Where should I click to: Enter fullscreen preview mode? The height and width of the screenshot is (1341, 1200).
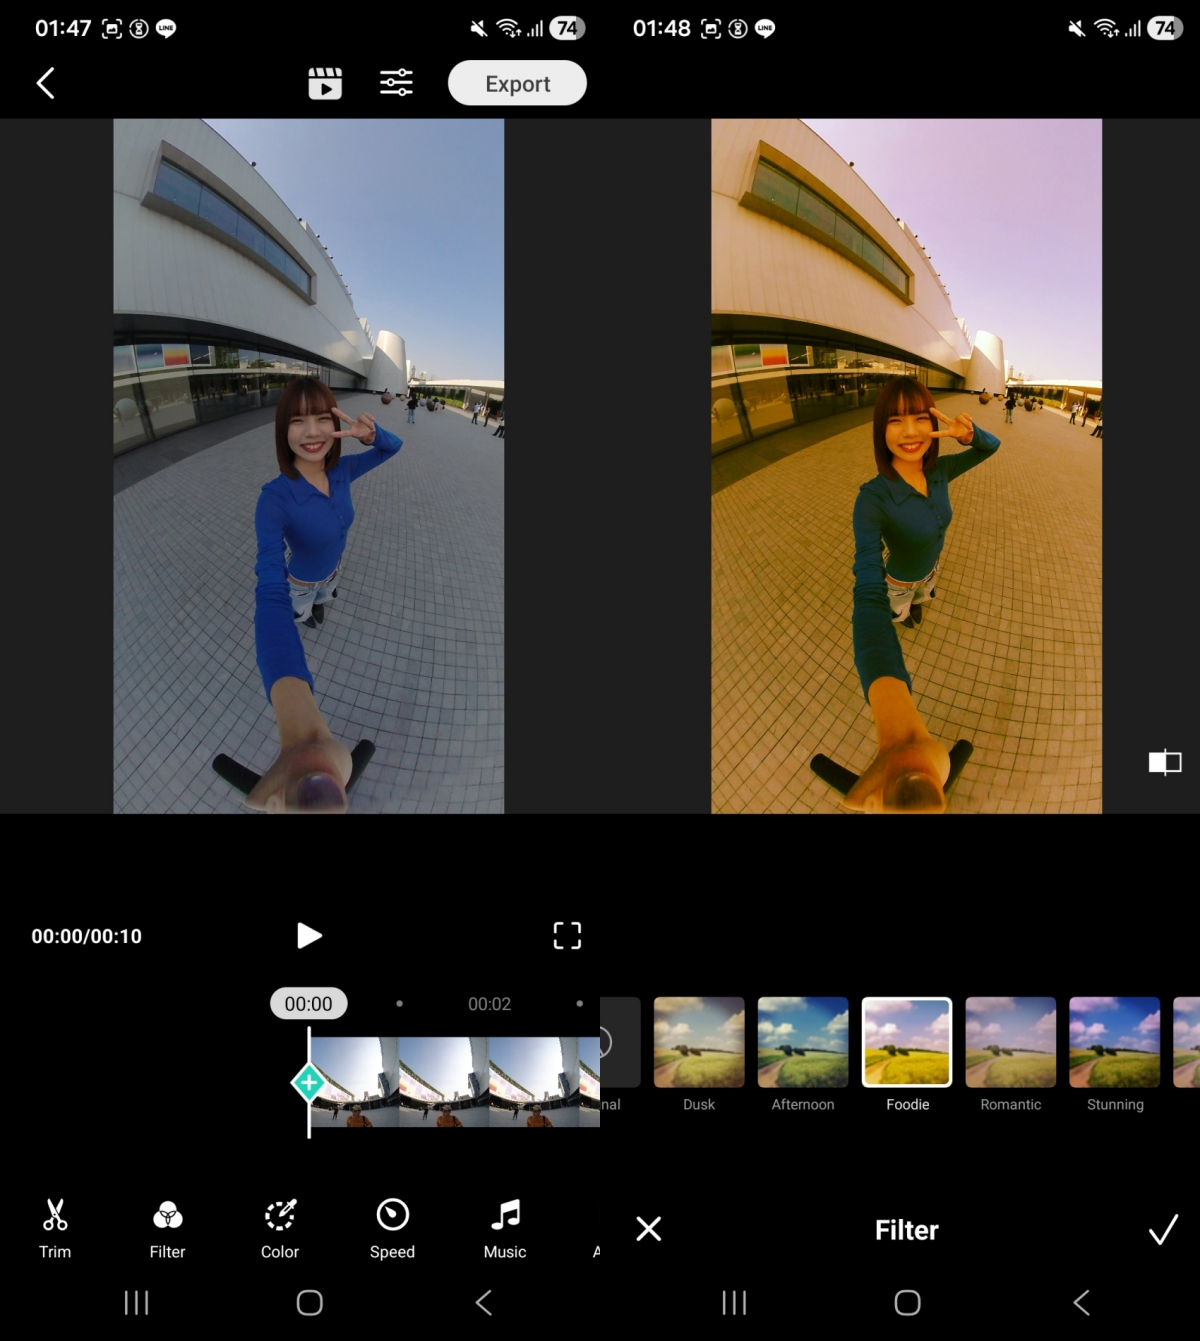click(x=567, y=935)
